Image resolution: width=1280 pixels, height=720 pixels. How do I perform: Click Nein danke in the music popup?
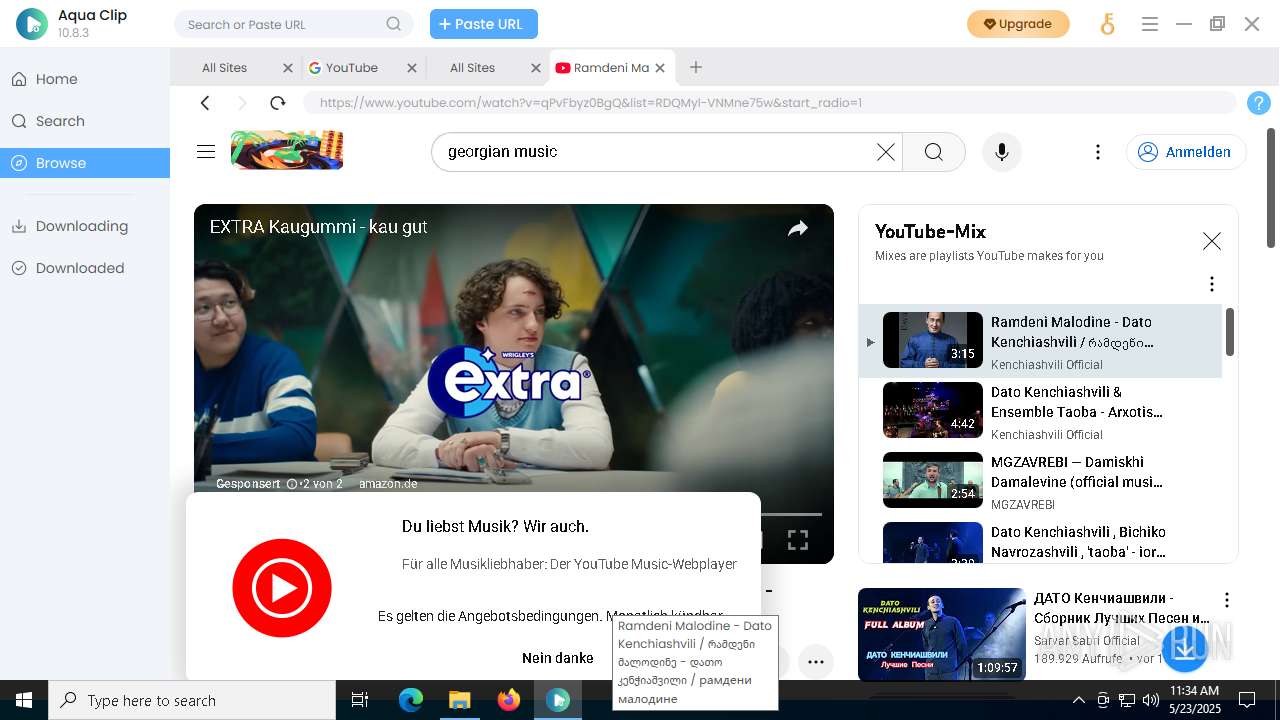[x=558, y=658]
